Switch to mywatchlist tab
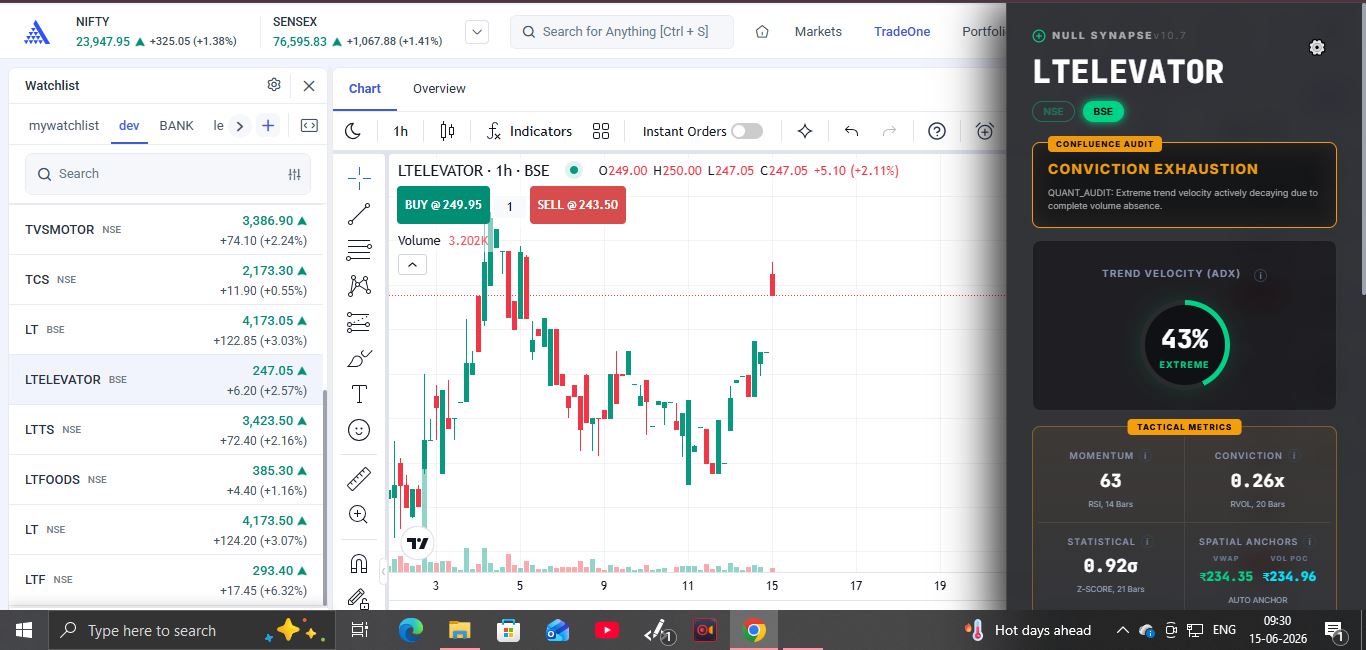 64,125
